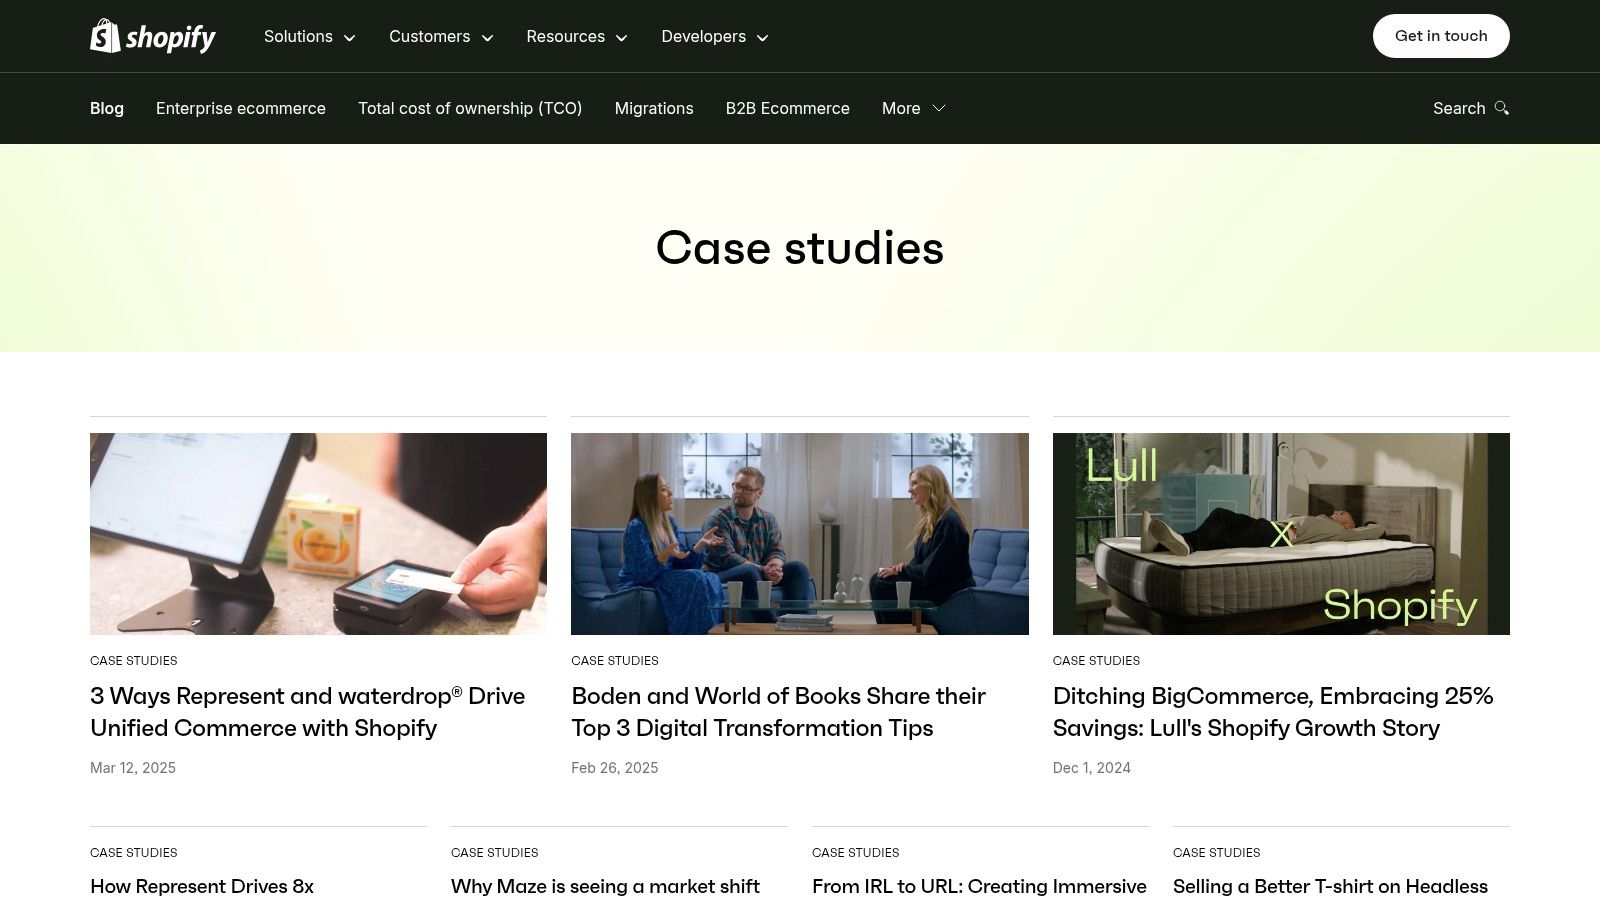The height and width of the screenshot is (900, 1600).
Task: Go to the Blog section
Action: pos(107,108)
